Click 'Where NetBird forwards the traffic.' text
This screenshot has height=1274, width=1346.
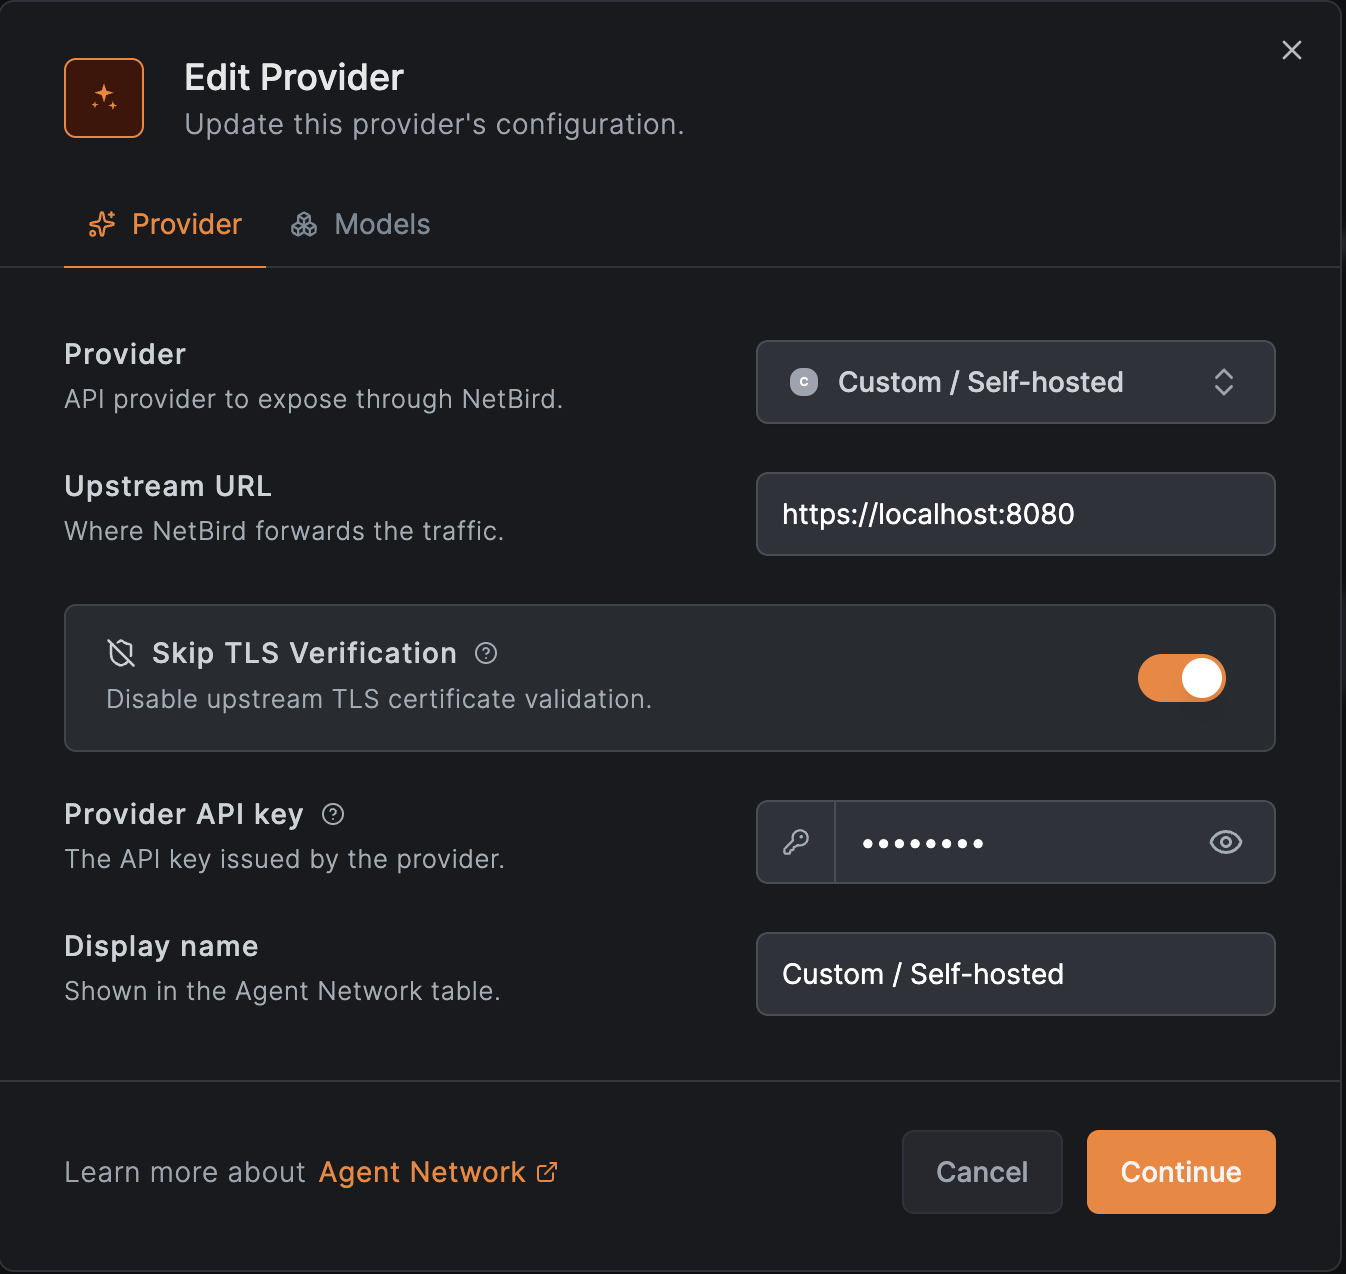point(284,531)
